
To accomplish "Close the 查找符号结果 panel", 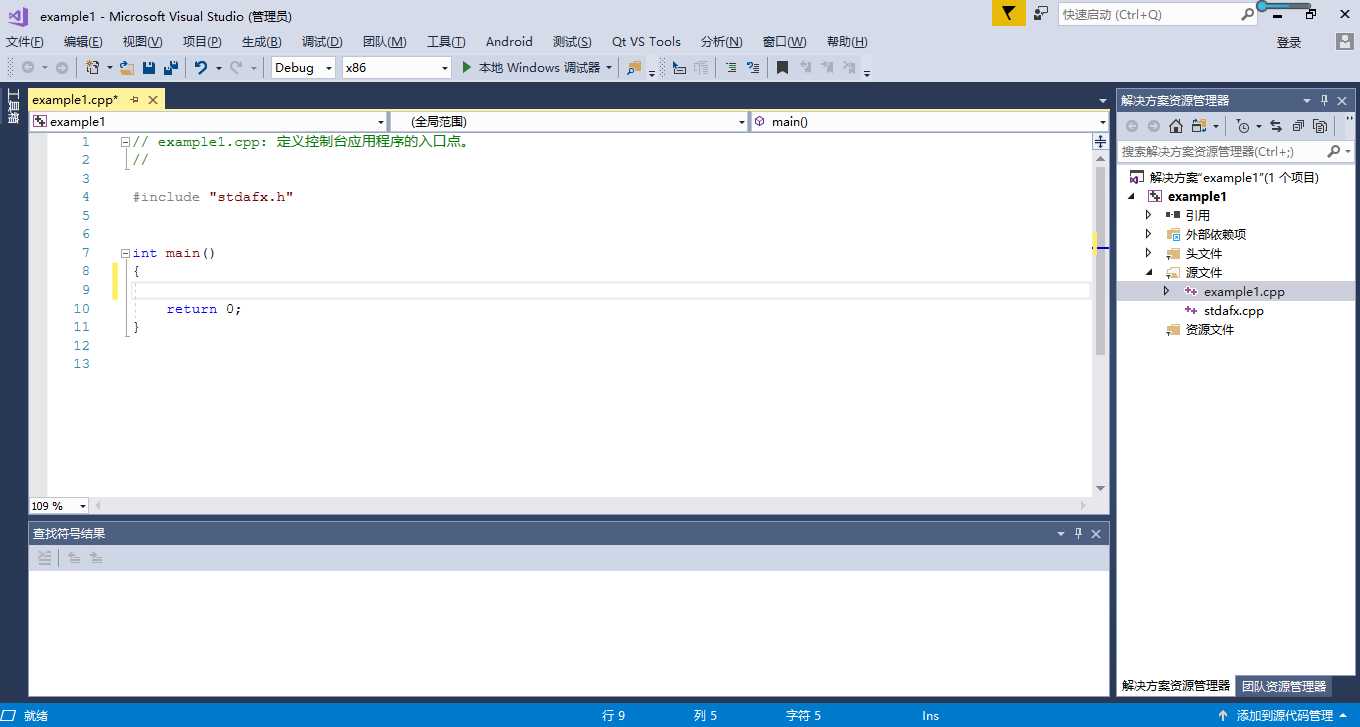I will click(x=1096, y=534).
